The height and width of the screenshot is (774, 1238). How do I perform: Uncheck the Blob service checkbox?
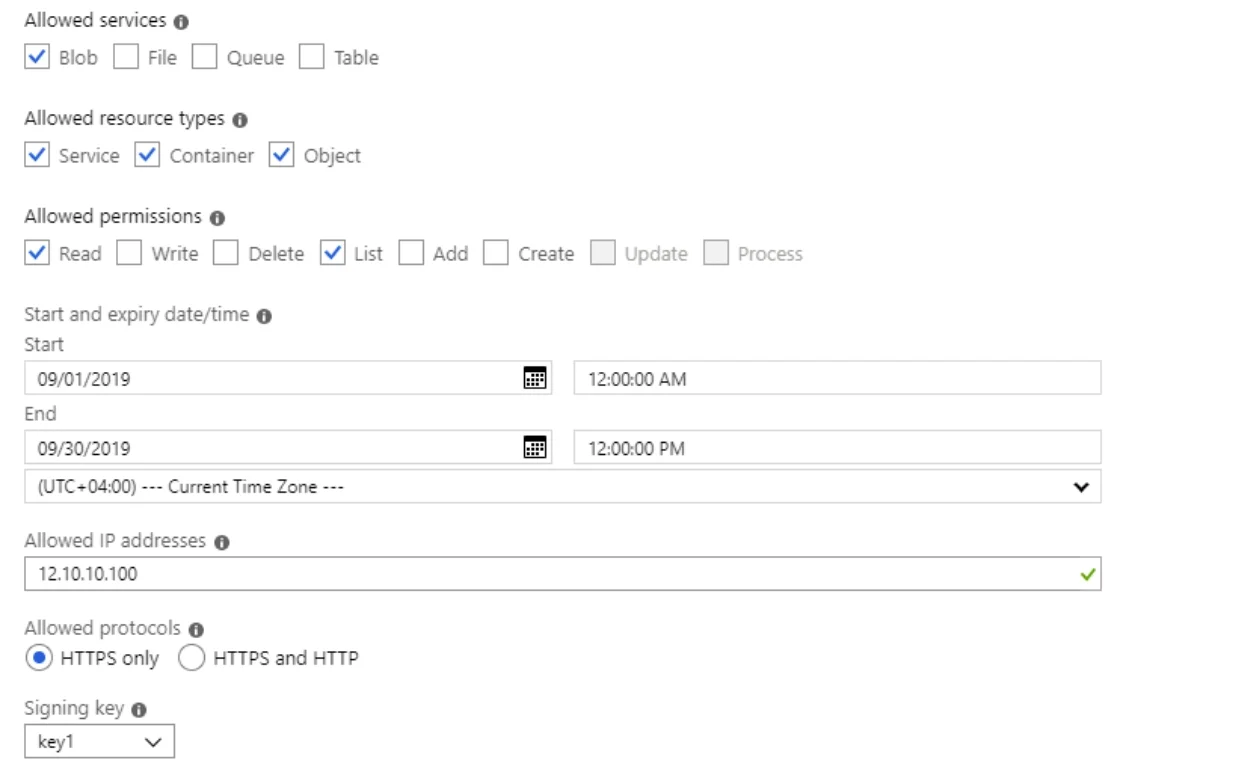(x=36, y=57)
